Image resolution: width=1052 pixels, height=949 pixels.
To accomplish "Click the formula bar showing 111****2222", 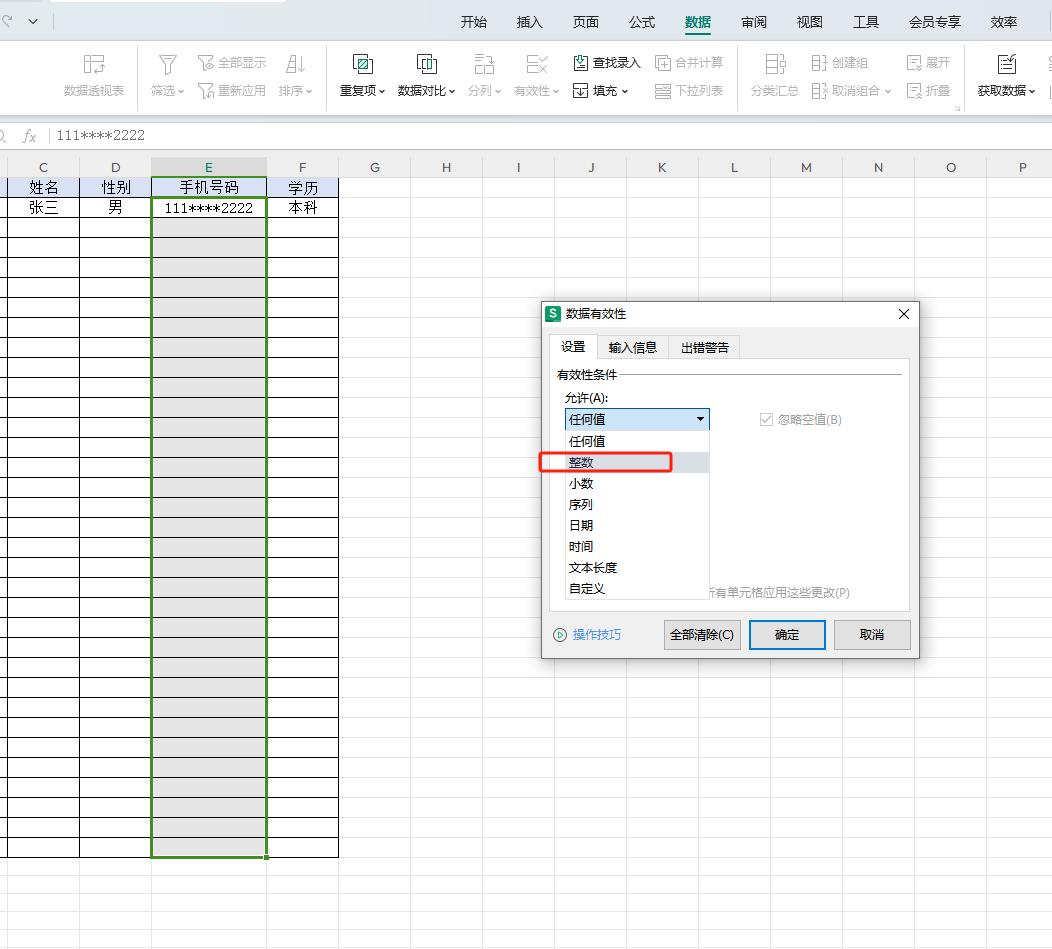I will pos(550,136).
